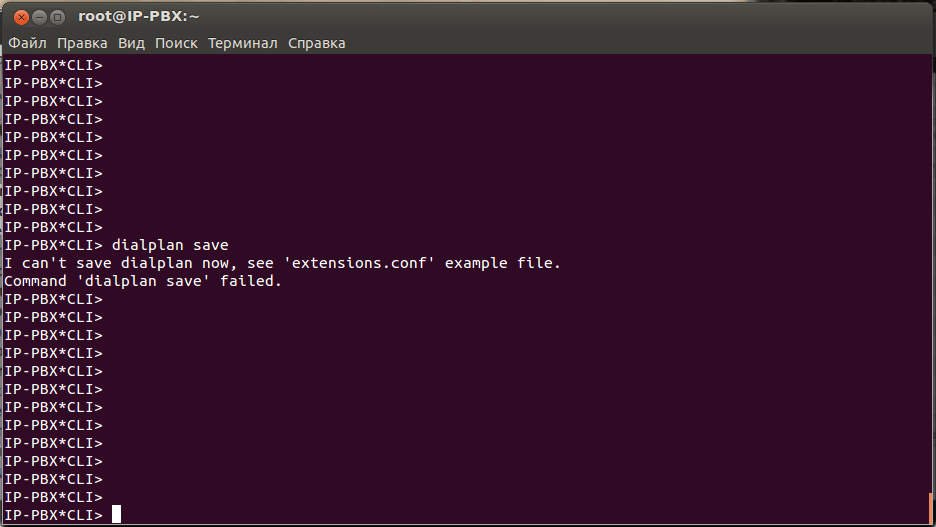The height and width of the screenshot is (527, 936).
Task: Open the Файл menu
Action: pos(28,43)
